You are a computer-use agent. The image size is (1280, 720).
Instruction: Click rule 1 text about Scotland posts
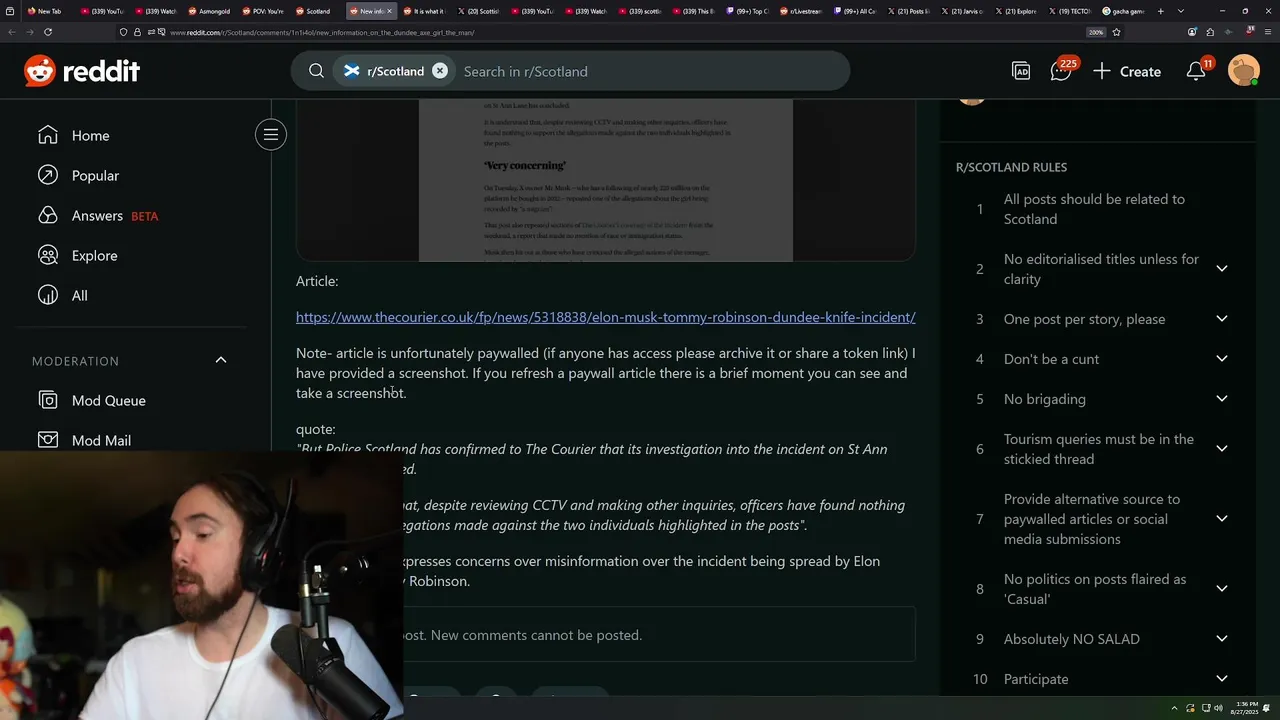click(1094, 209)
